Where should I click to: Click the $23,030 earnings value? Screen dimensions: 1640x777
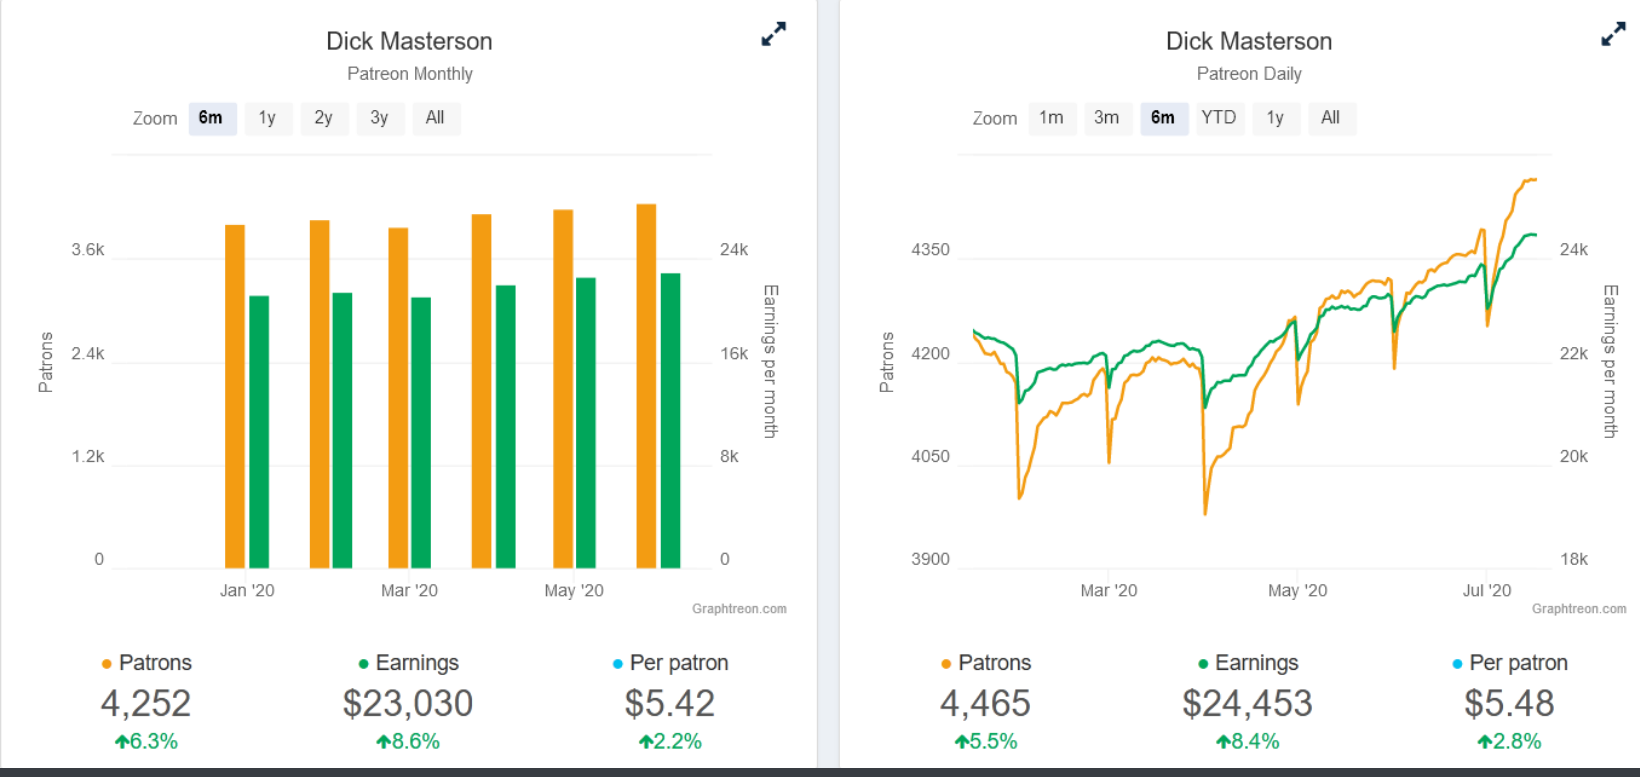408,704
